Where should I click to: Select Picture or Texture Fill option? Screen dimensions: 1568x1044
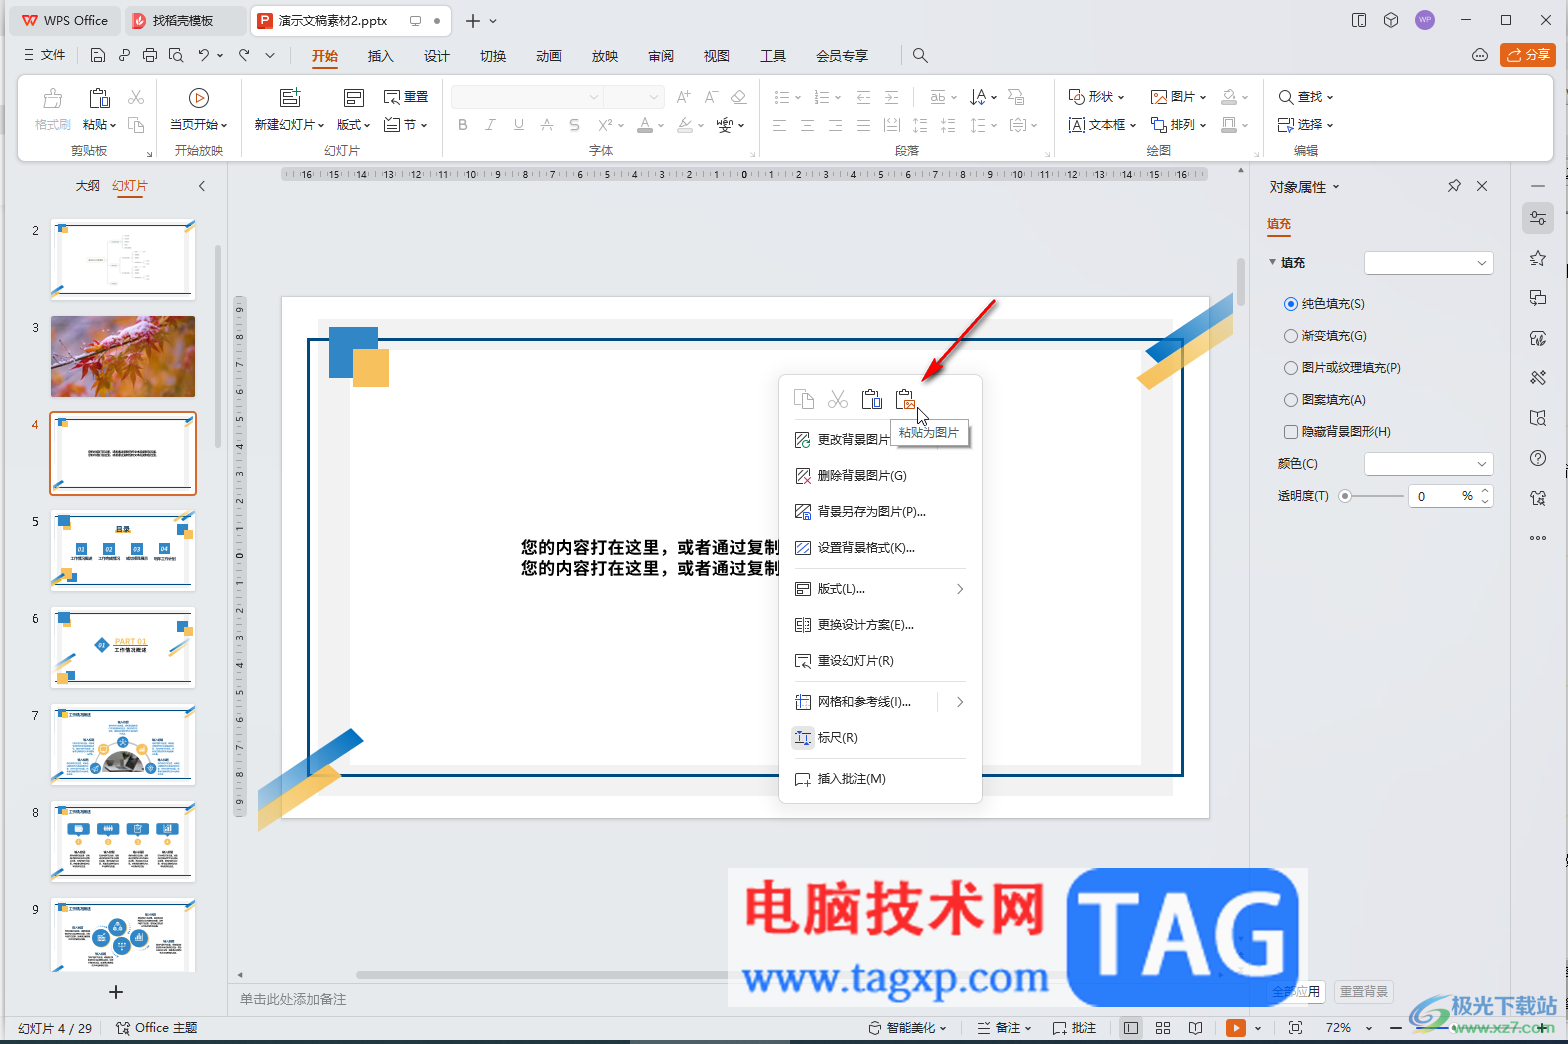[x=1291, y=368]
